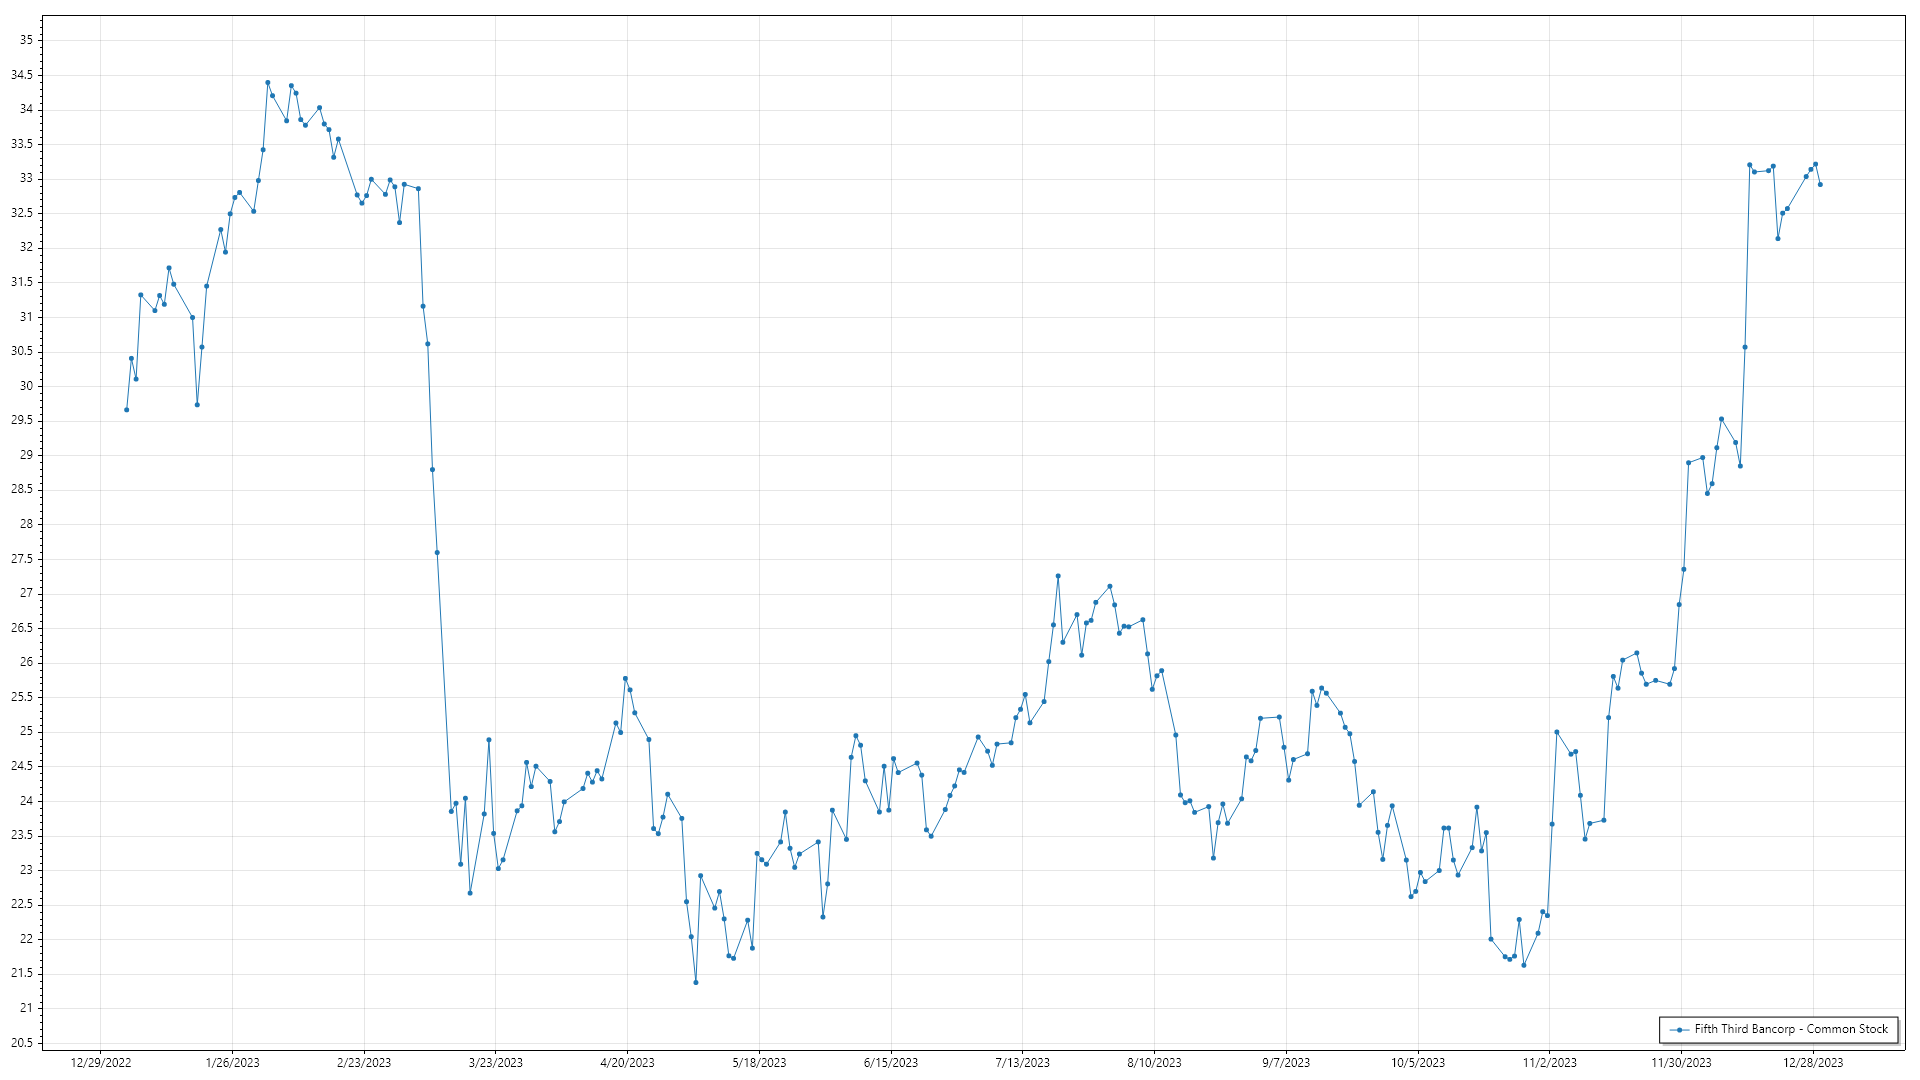Select the 3/23/2023 date axis label
Screen dimensions: 1920x1080
point(496,1063)
